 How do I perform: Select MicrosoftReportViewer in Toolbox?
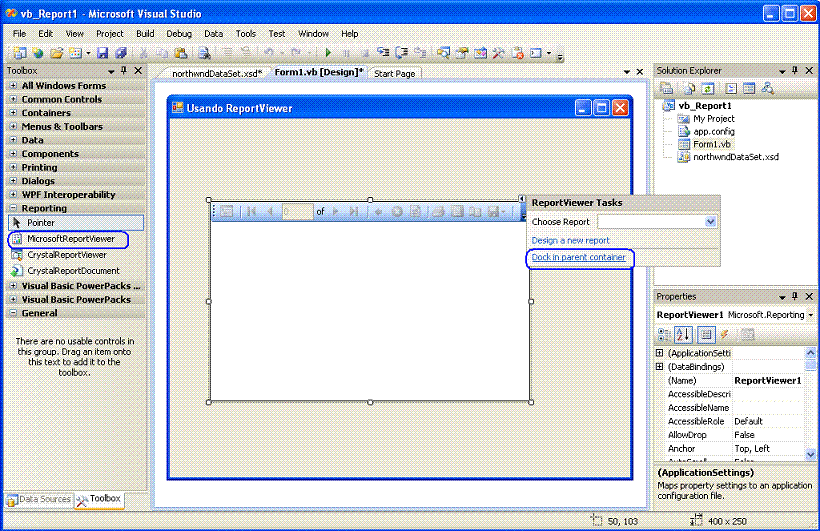71,239
